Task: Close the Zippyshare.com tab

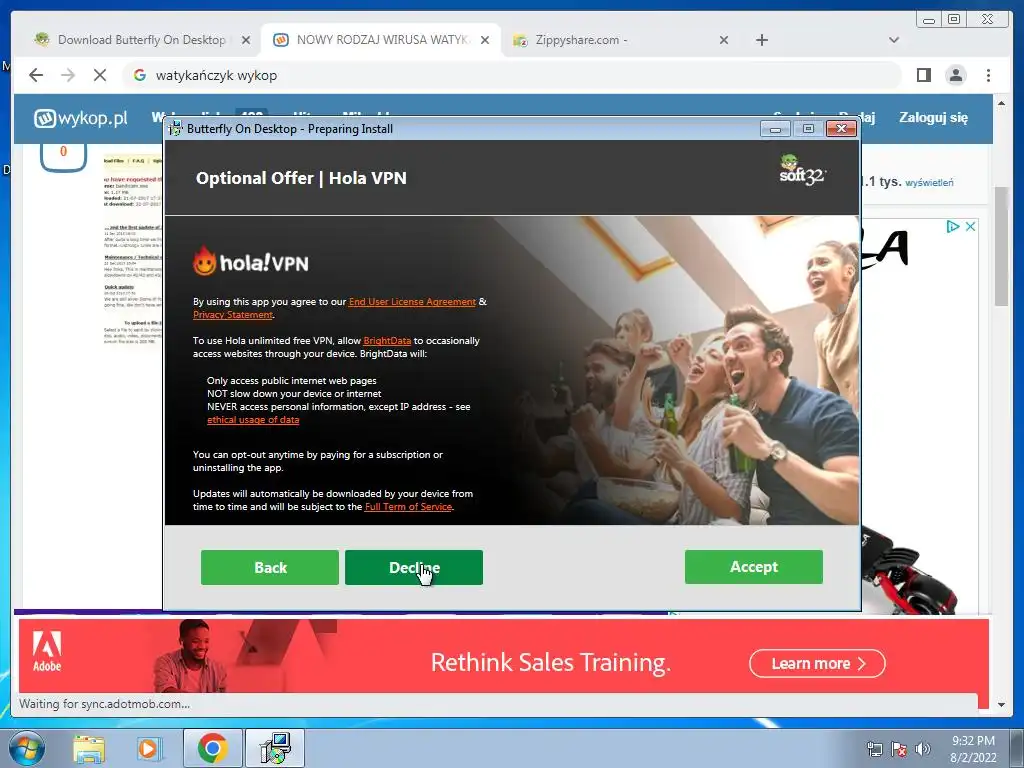Action: pos(724,40)
